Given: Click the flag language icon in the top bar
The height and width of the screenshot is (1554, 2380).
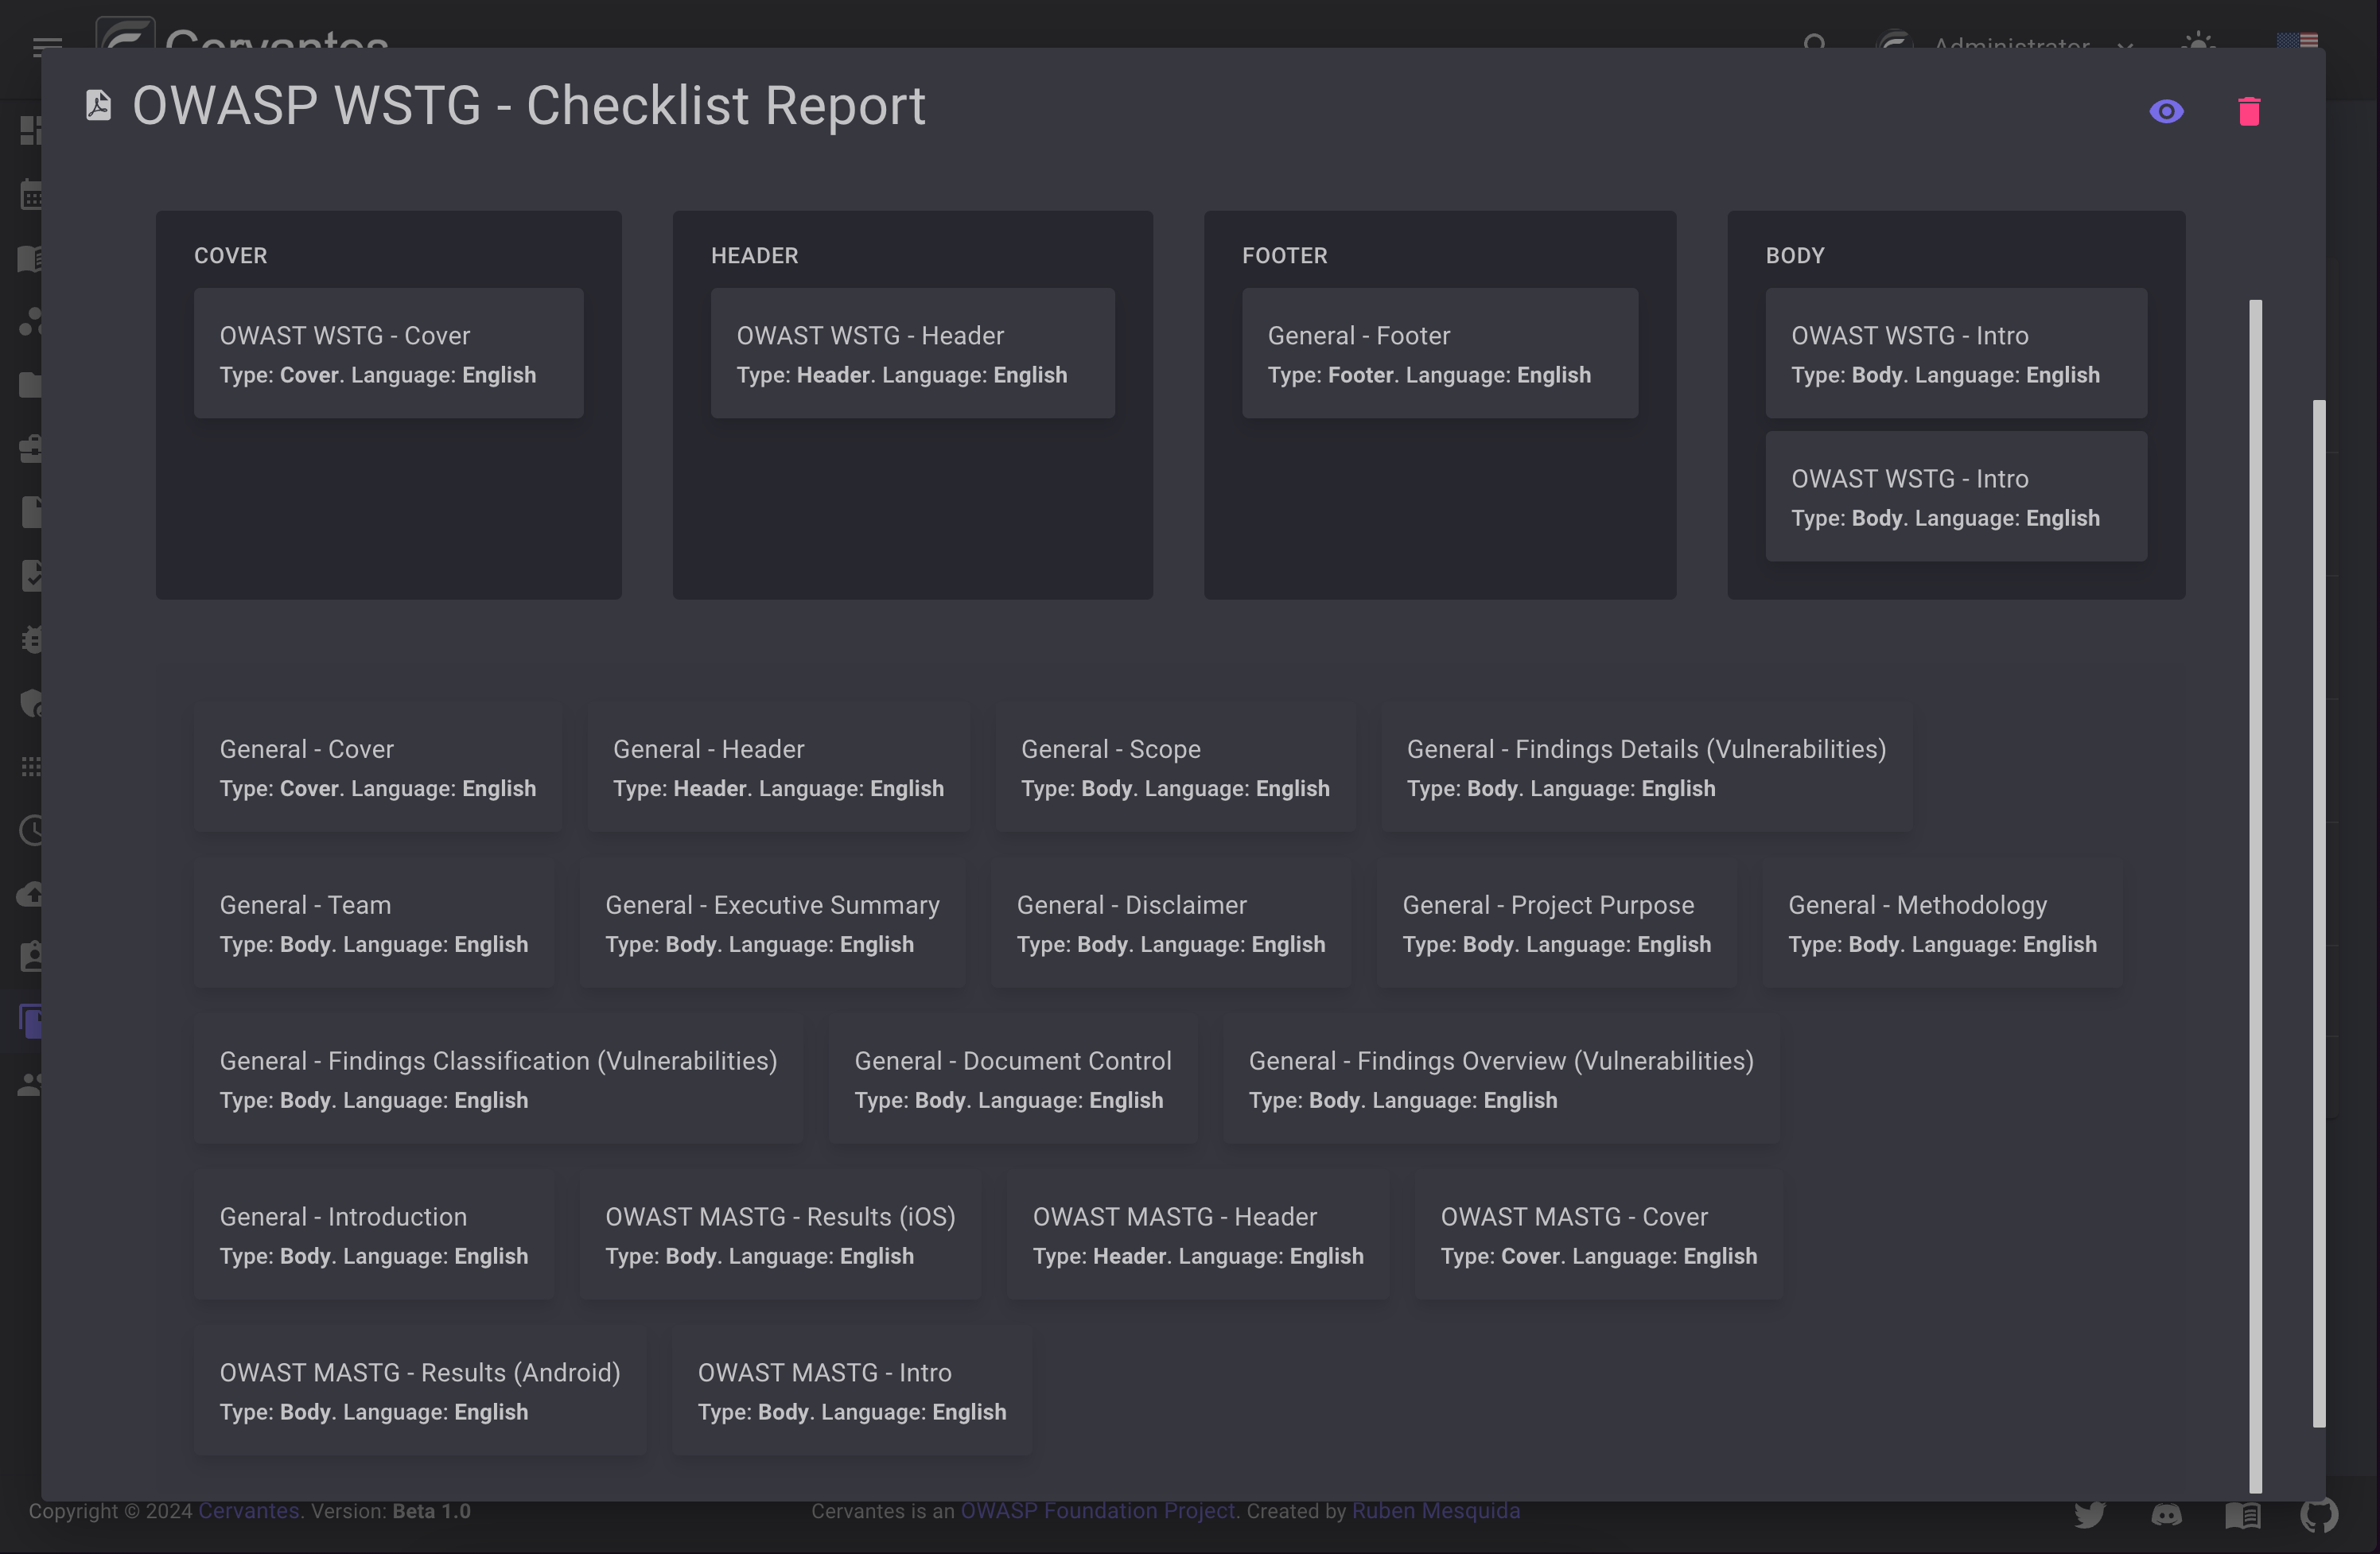Looking at the screenshot, I should tap(2297, 42).
